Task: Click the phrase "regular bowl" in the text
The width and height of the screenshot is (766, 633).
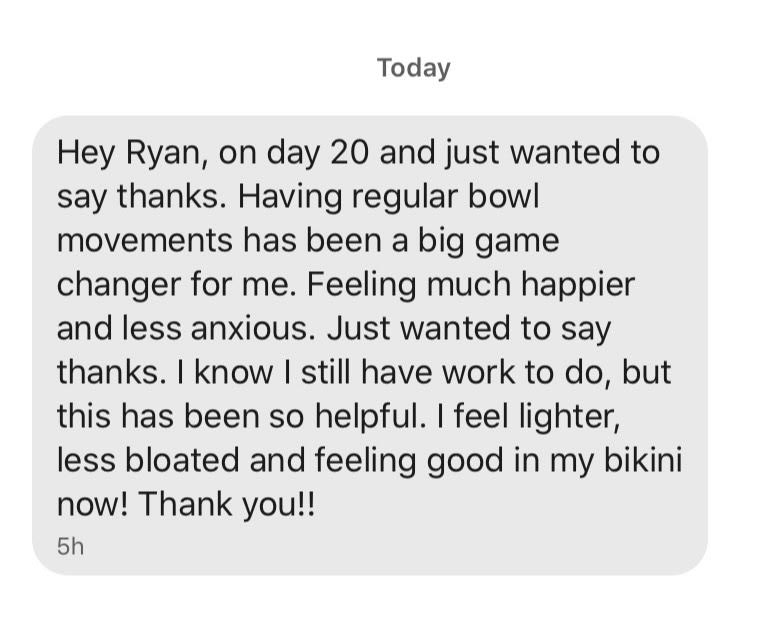Action: tap(445, 197)
